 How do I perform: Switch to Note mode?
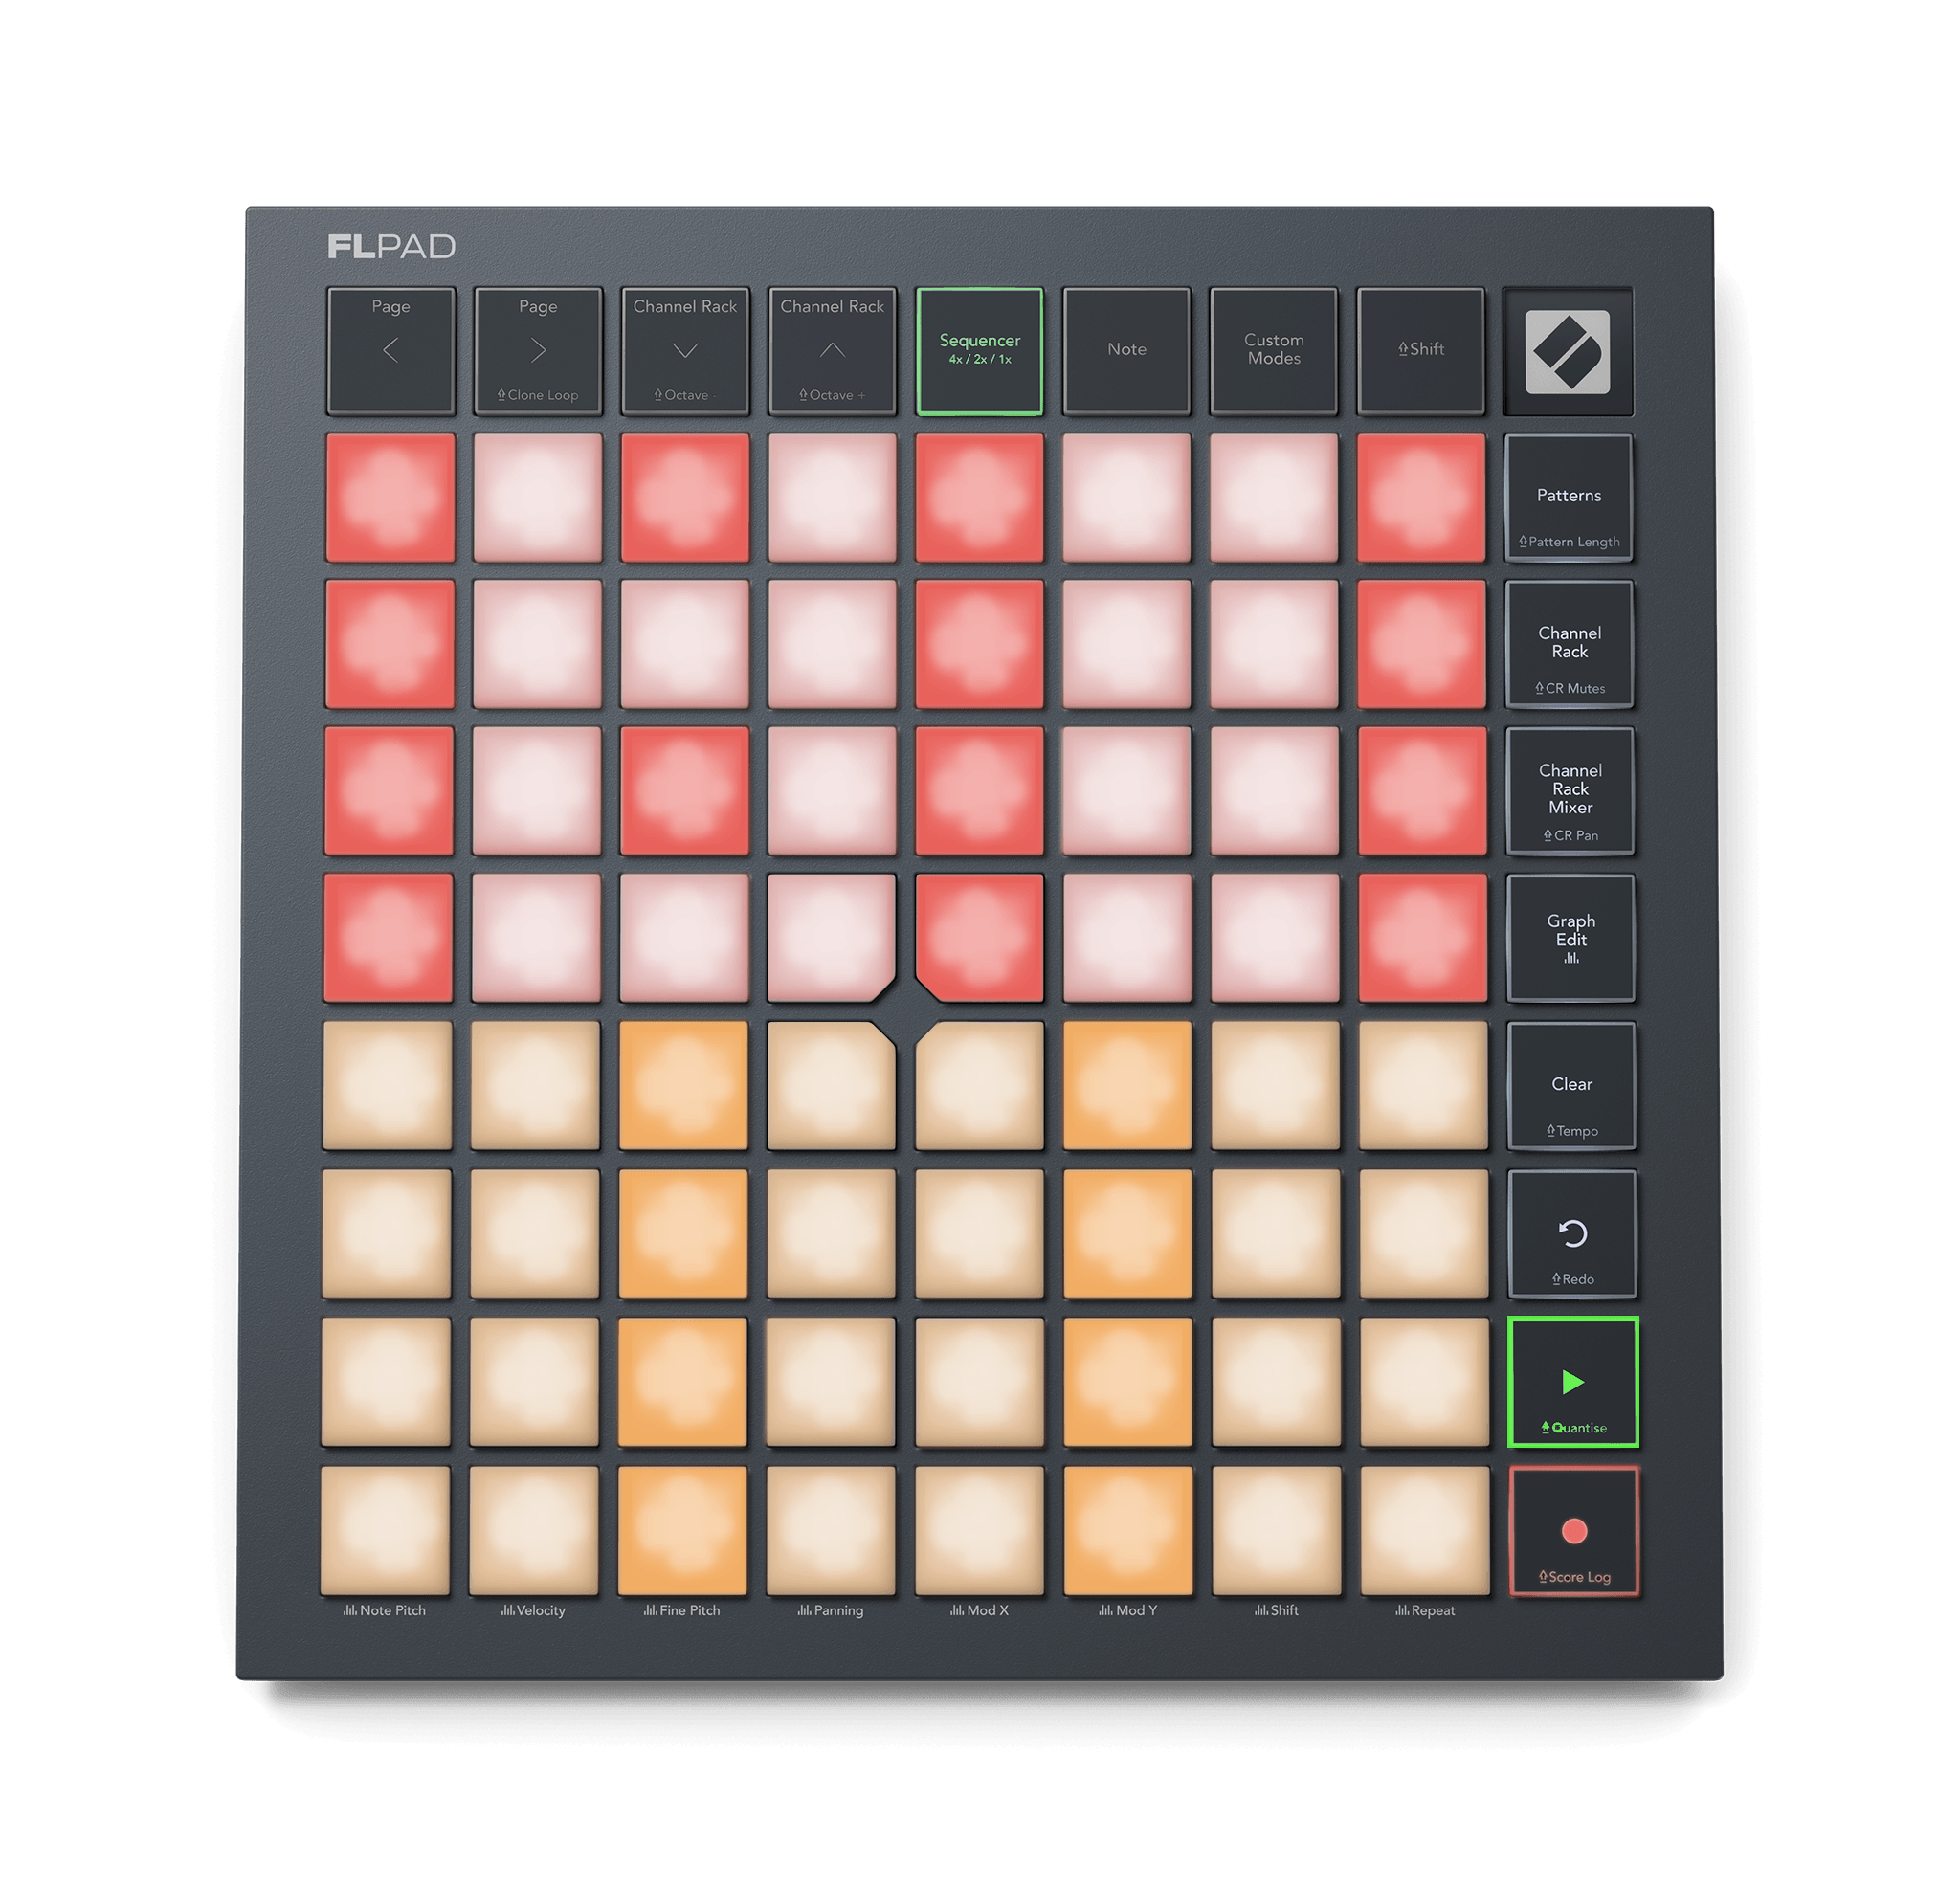pos(1127,351)
